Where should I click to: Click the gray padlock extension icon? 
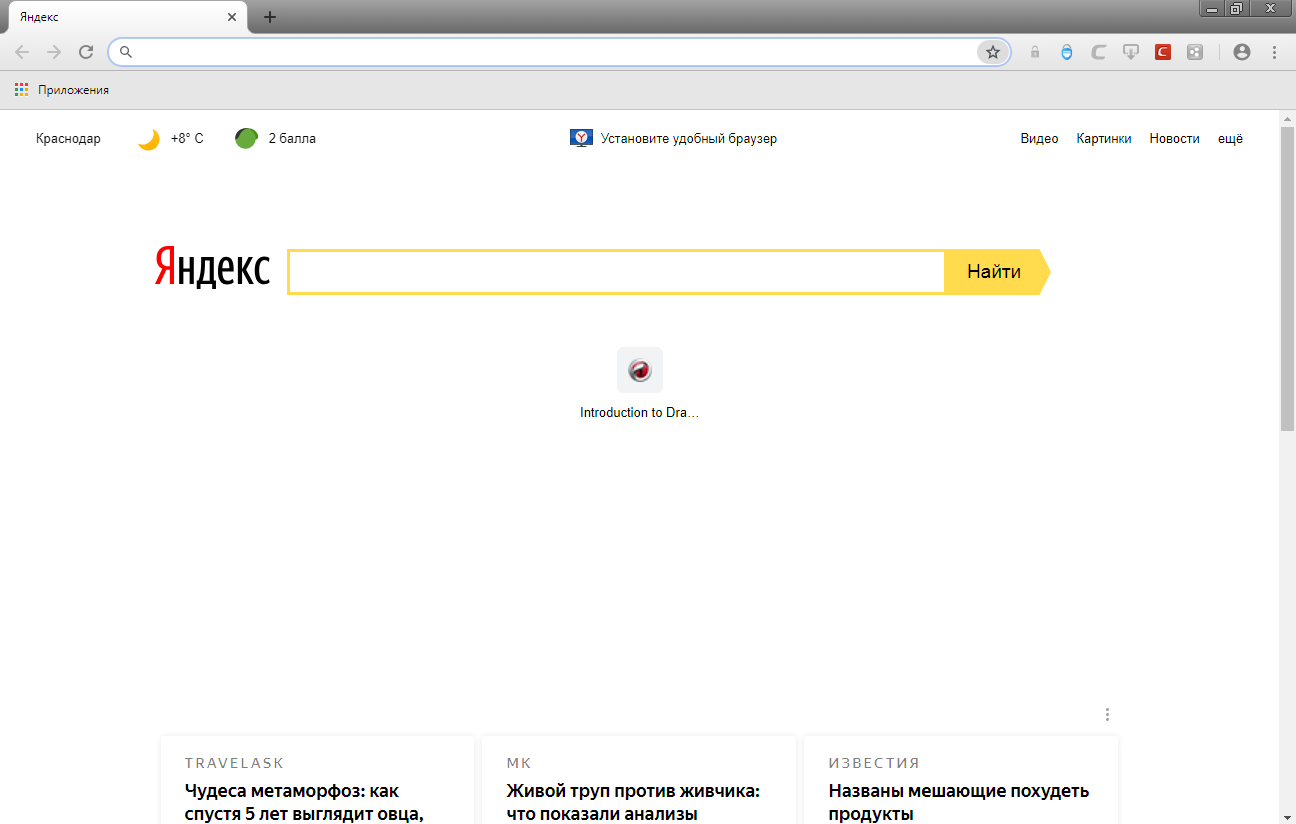click(1035, 52)
